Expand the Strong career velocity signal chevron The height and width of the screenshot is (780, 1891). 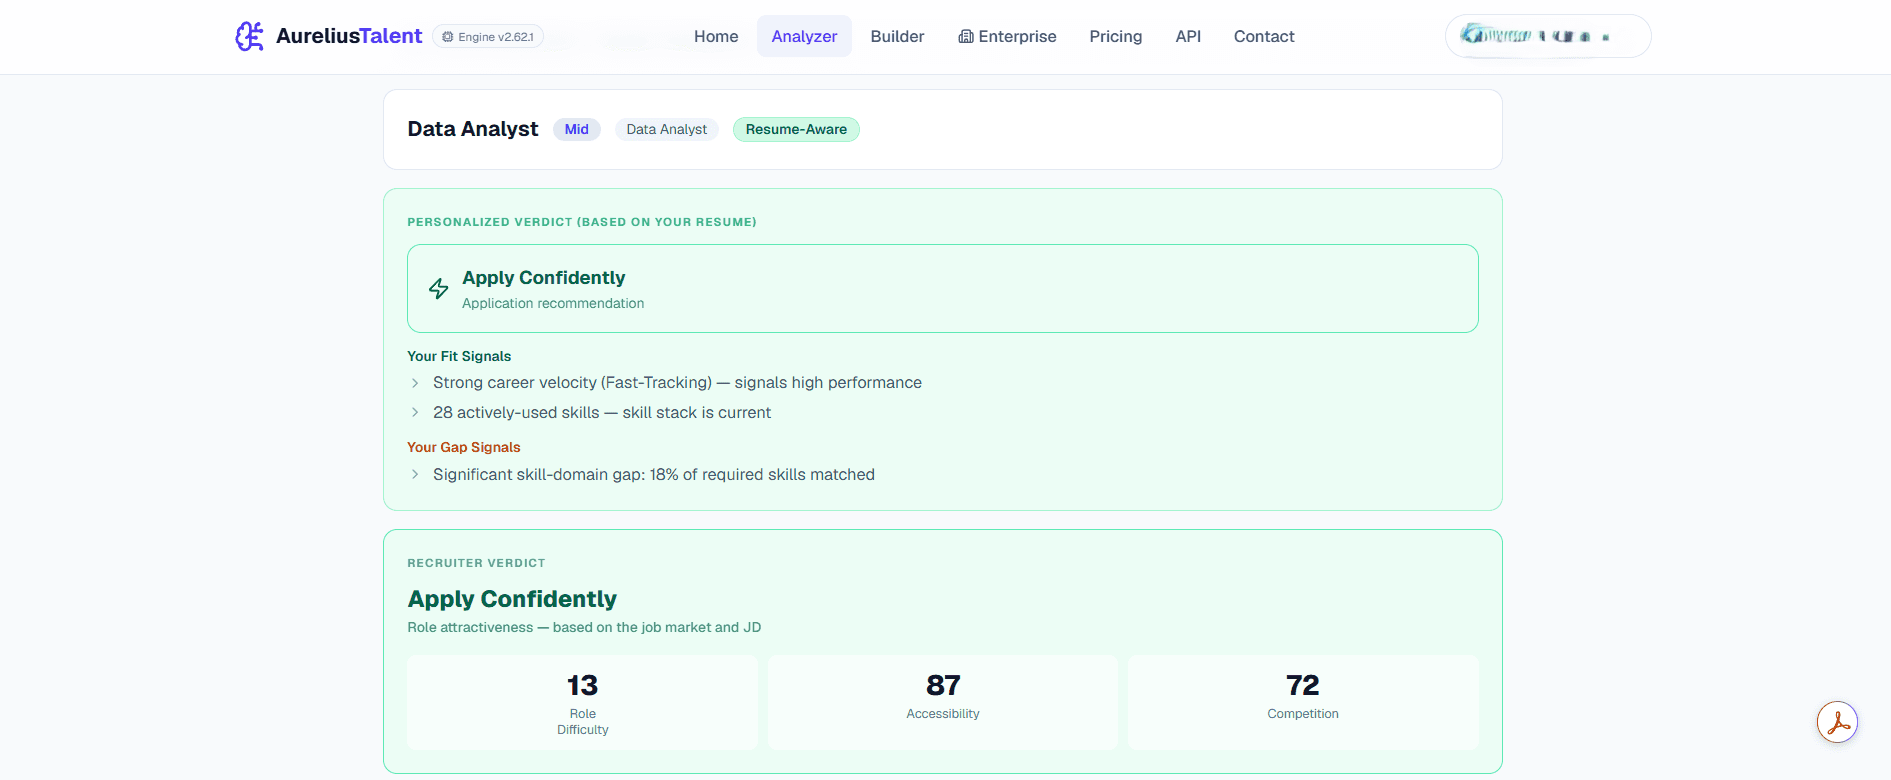(415, 383)
